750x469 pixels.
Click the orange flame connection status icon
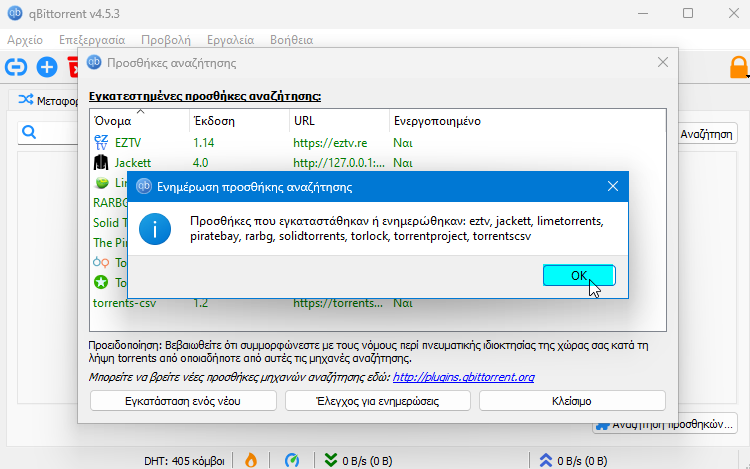(x=251, y=460)
